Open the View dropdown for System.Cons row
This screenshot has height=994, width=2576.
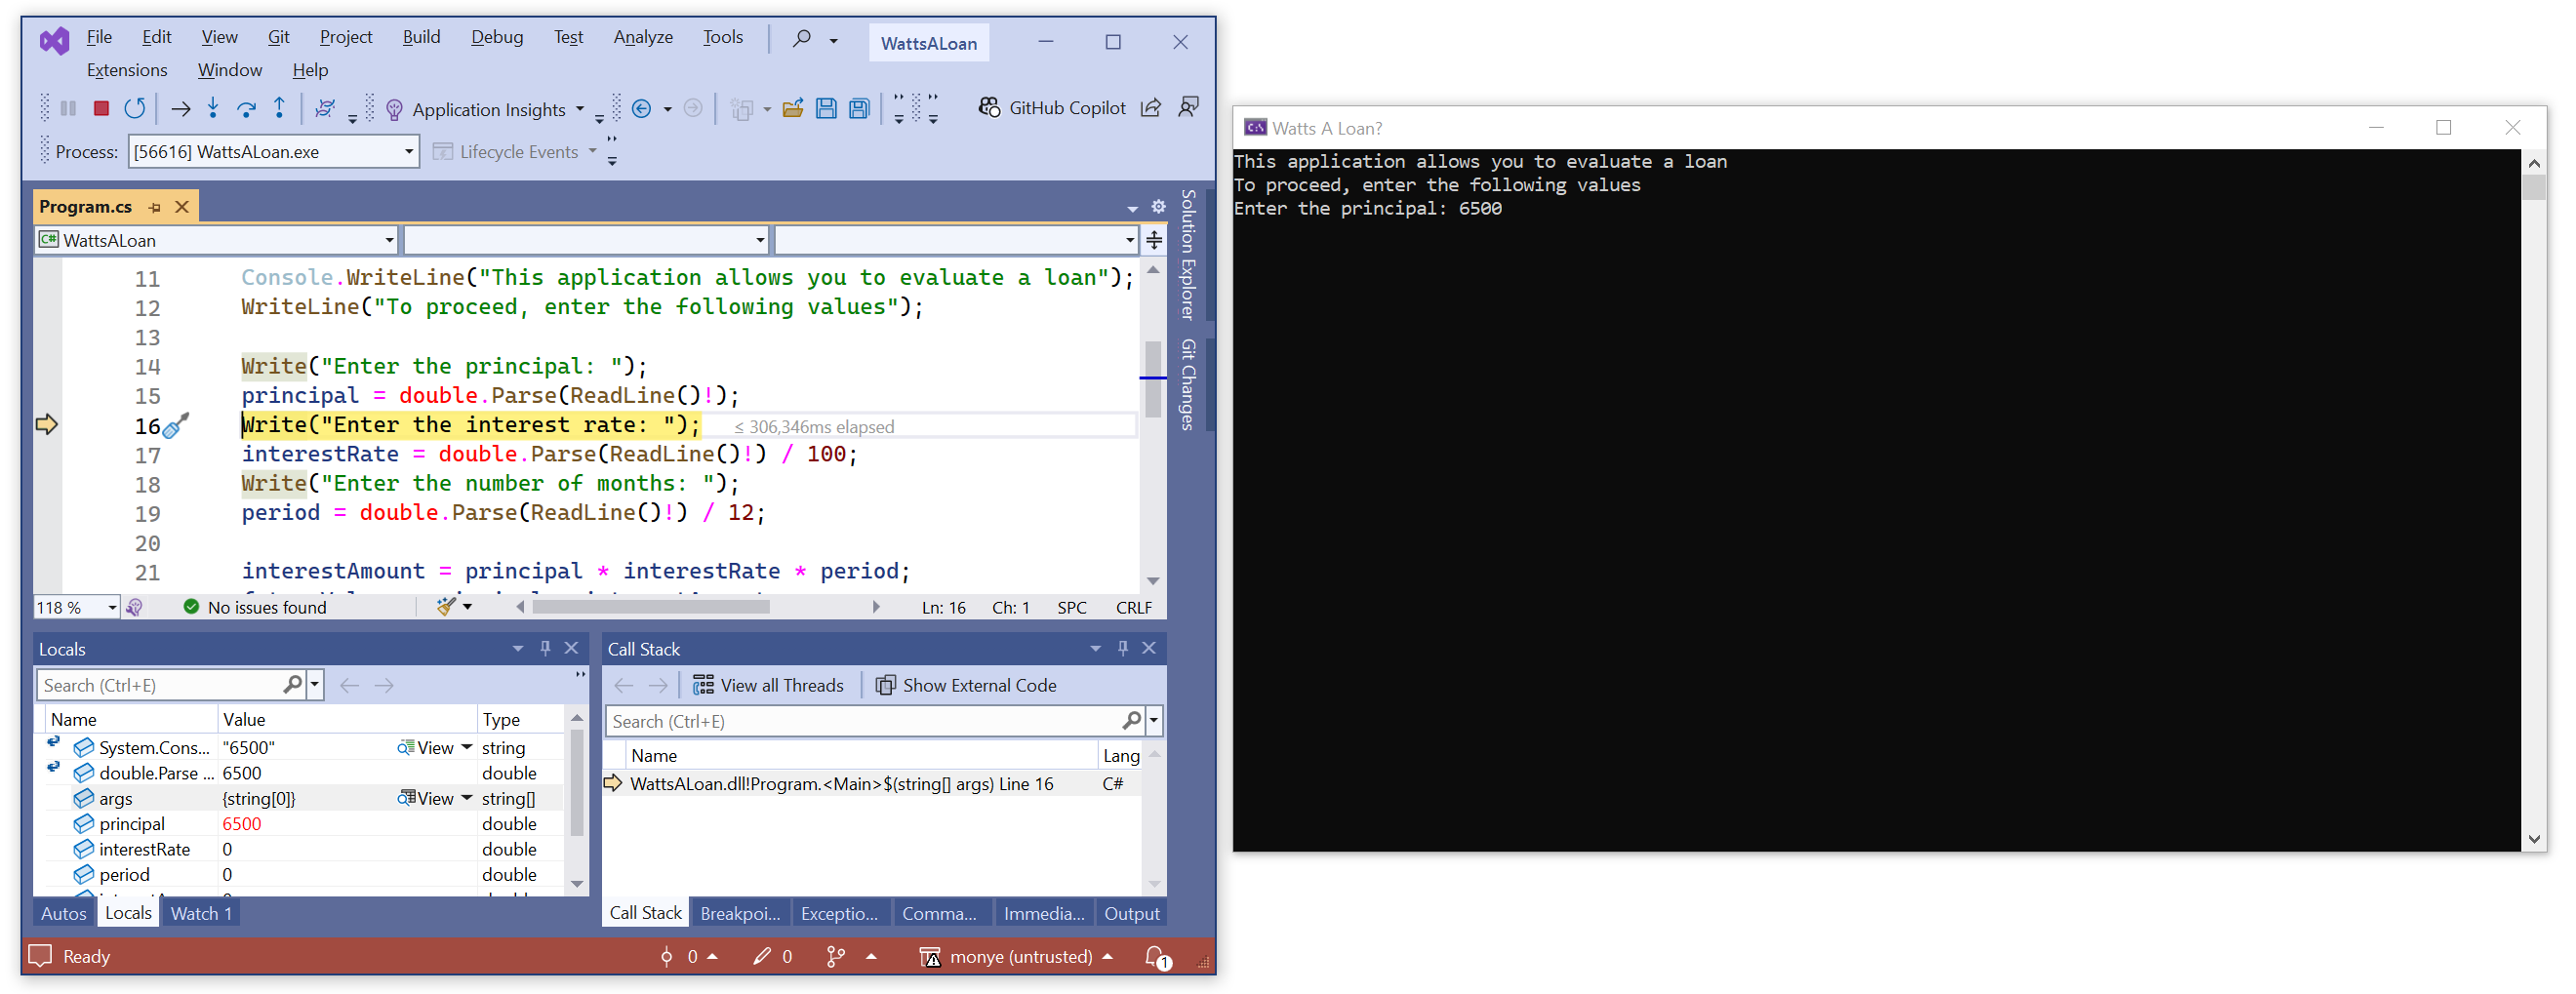click(x=467, y=747)
